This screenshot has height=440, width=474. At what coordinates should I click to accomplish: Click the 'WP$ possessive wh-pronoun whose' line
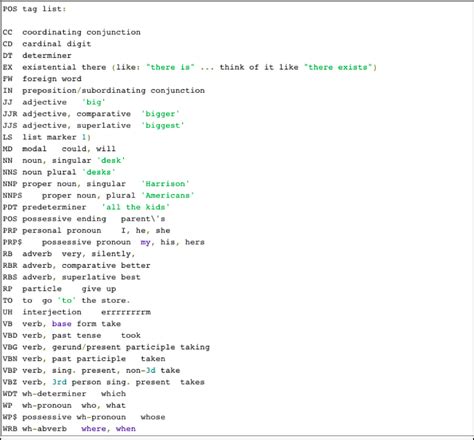point(84,417)
